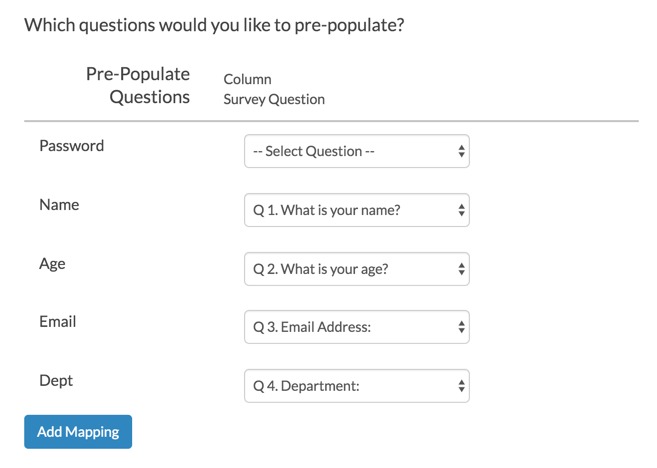Image resolution: width=657 pixels, height=468 pixels.
Task: Click the up-down arrows on the Age row dropdown
Action: 461,269
